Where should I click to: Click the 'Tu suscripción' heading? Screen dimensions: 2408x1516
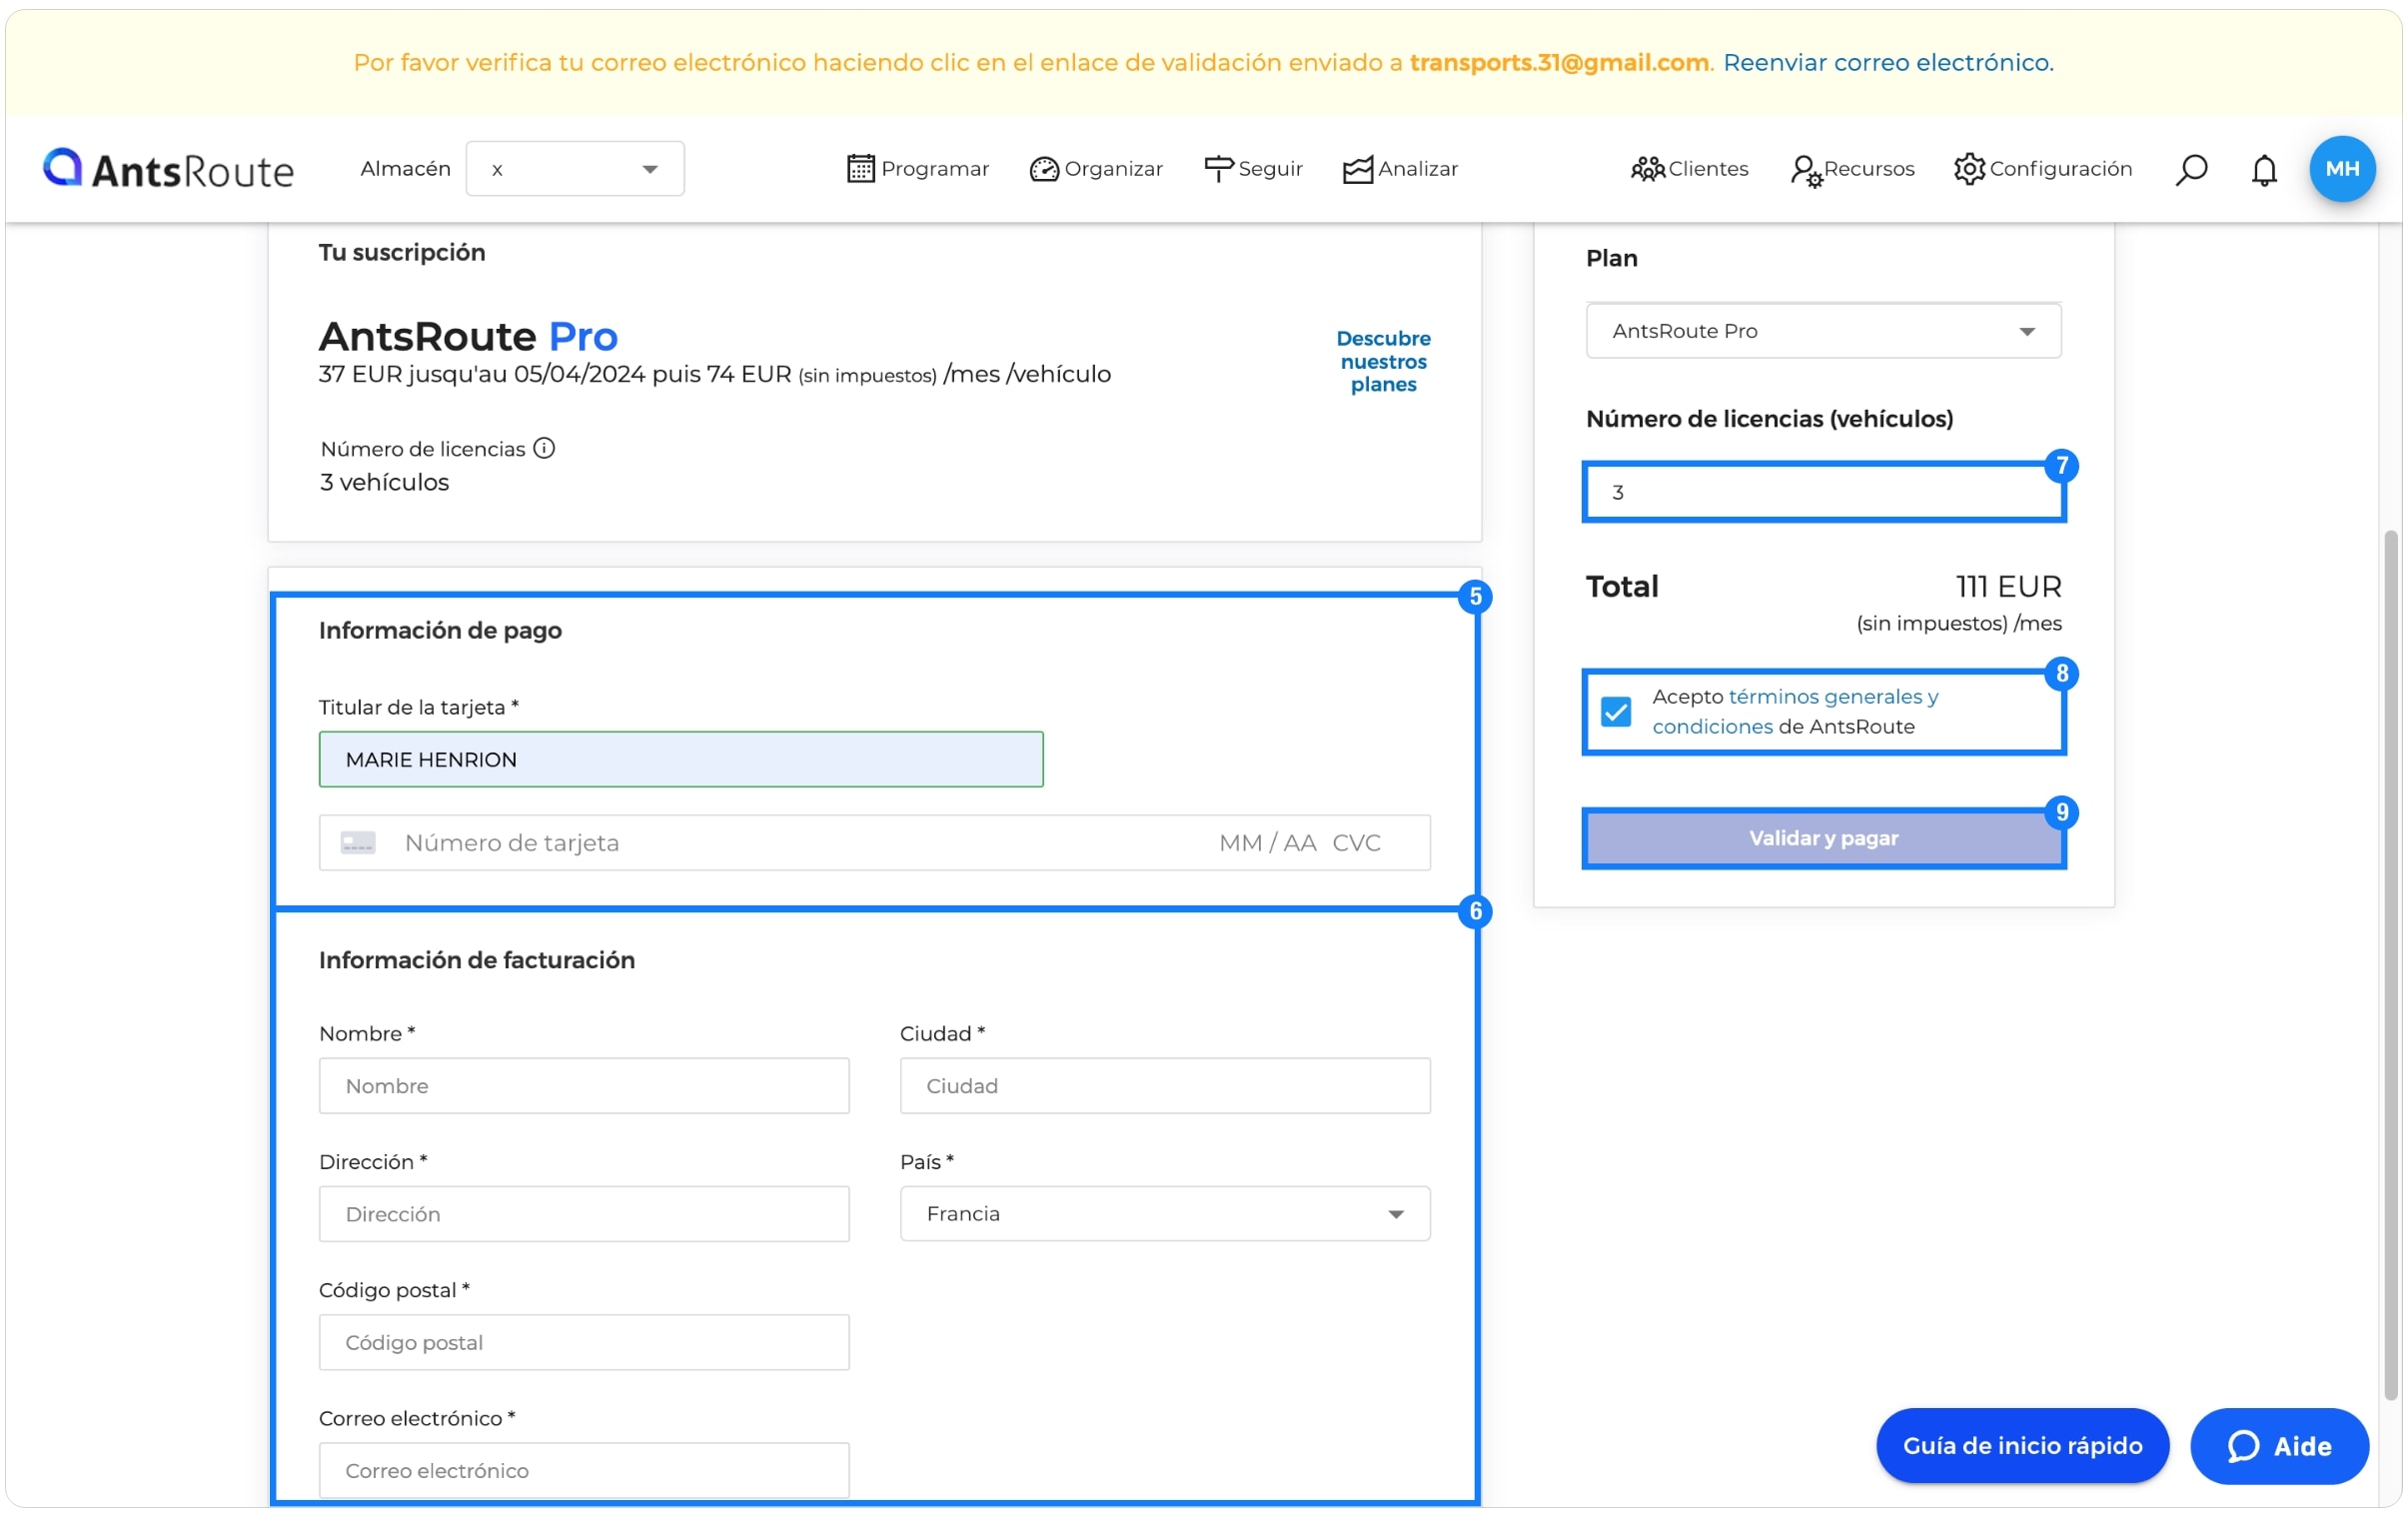click(x=402, y=252)
